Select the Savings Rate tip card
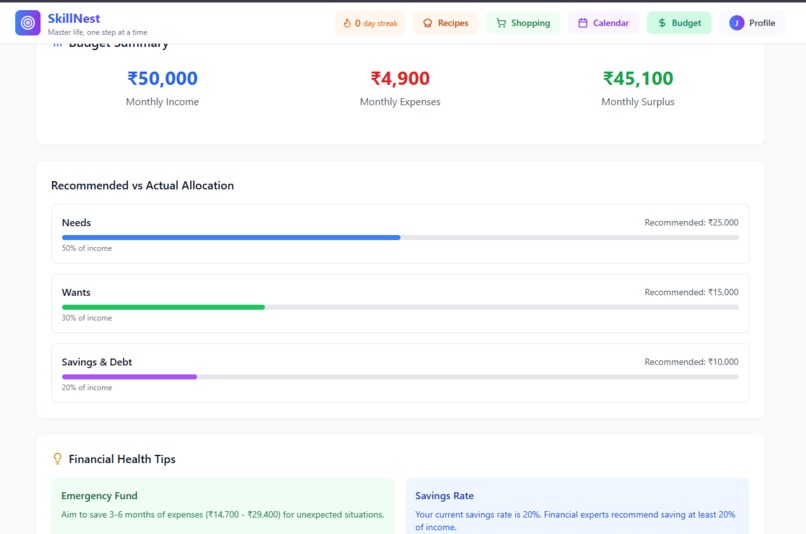The width and height of the screenshot is (806, 534). pyautogui.click(x=577, y=506)
